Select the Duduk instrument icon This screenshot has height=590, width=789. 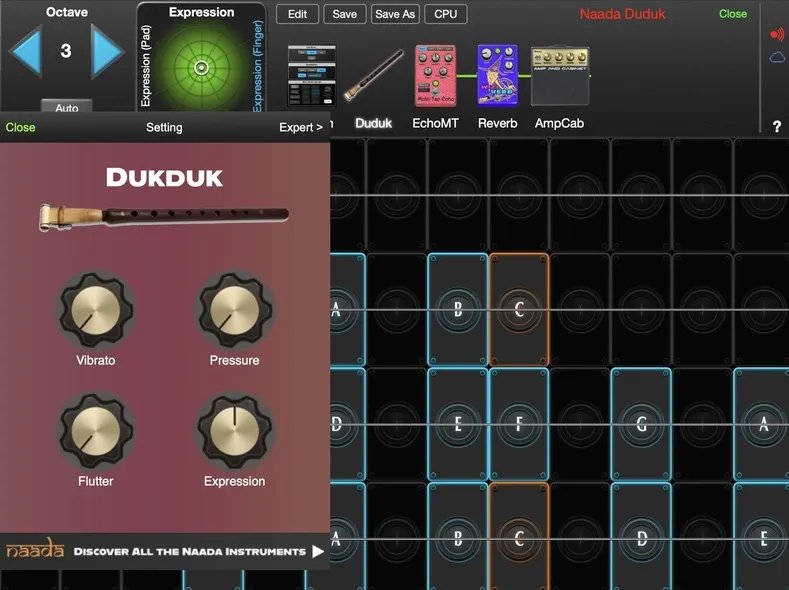tap(374, 75)
